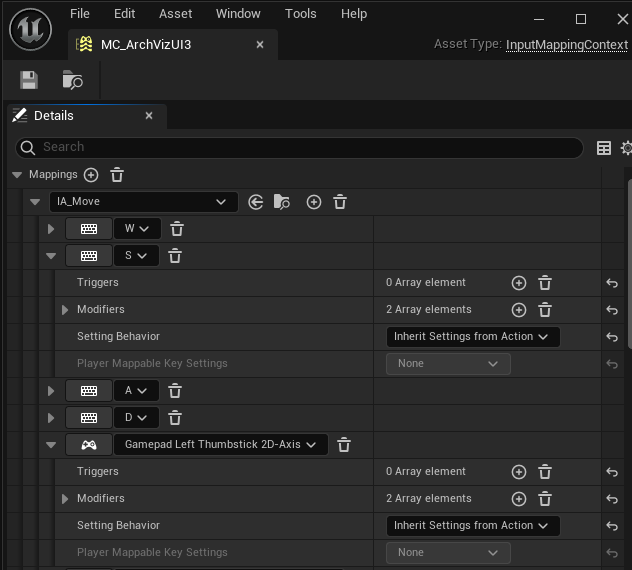Screen dimensions: 632x570
Task: Open the D key dropdown
Action: coord(136,418)
